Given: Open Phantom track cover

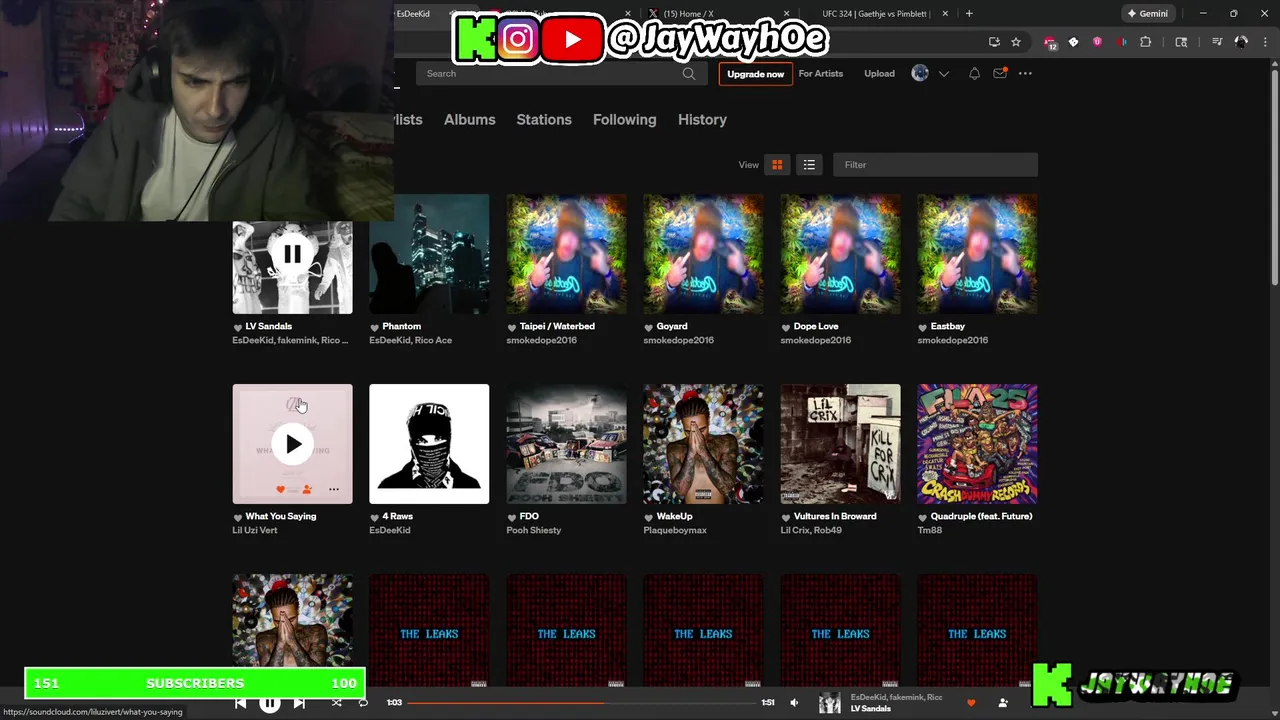Looking at the screenshot, I should click(429, 254).
